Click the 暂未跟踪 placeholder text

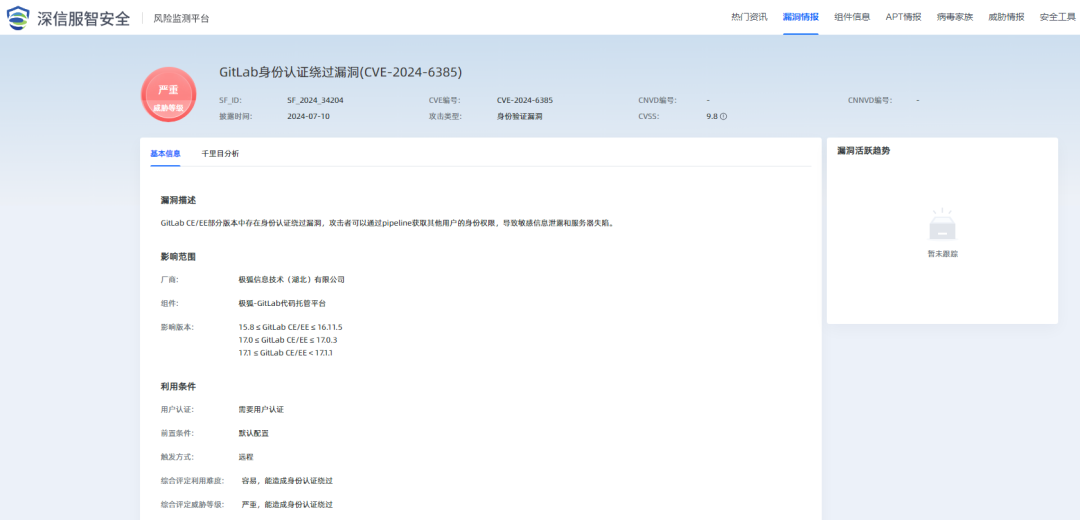coord(942,254)
